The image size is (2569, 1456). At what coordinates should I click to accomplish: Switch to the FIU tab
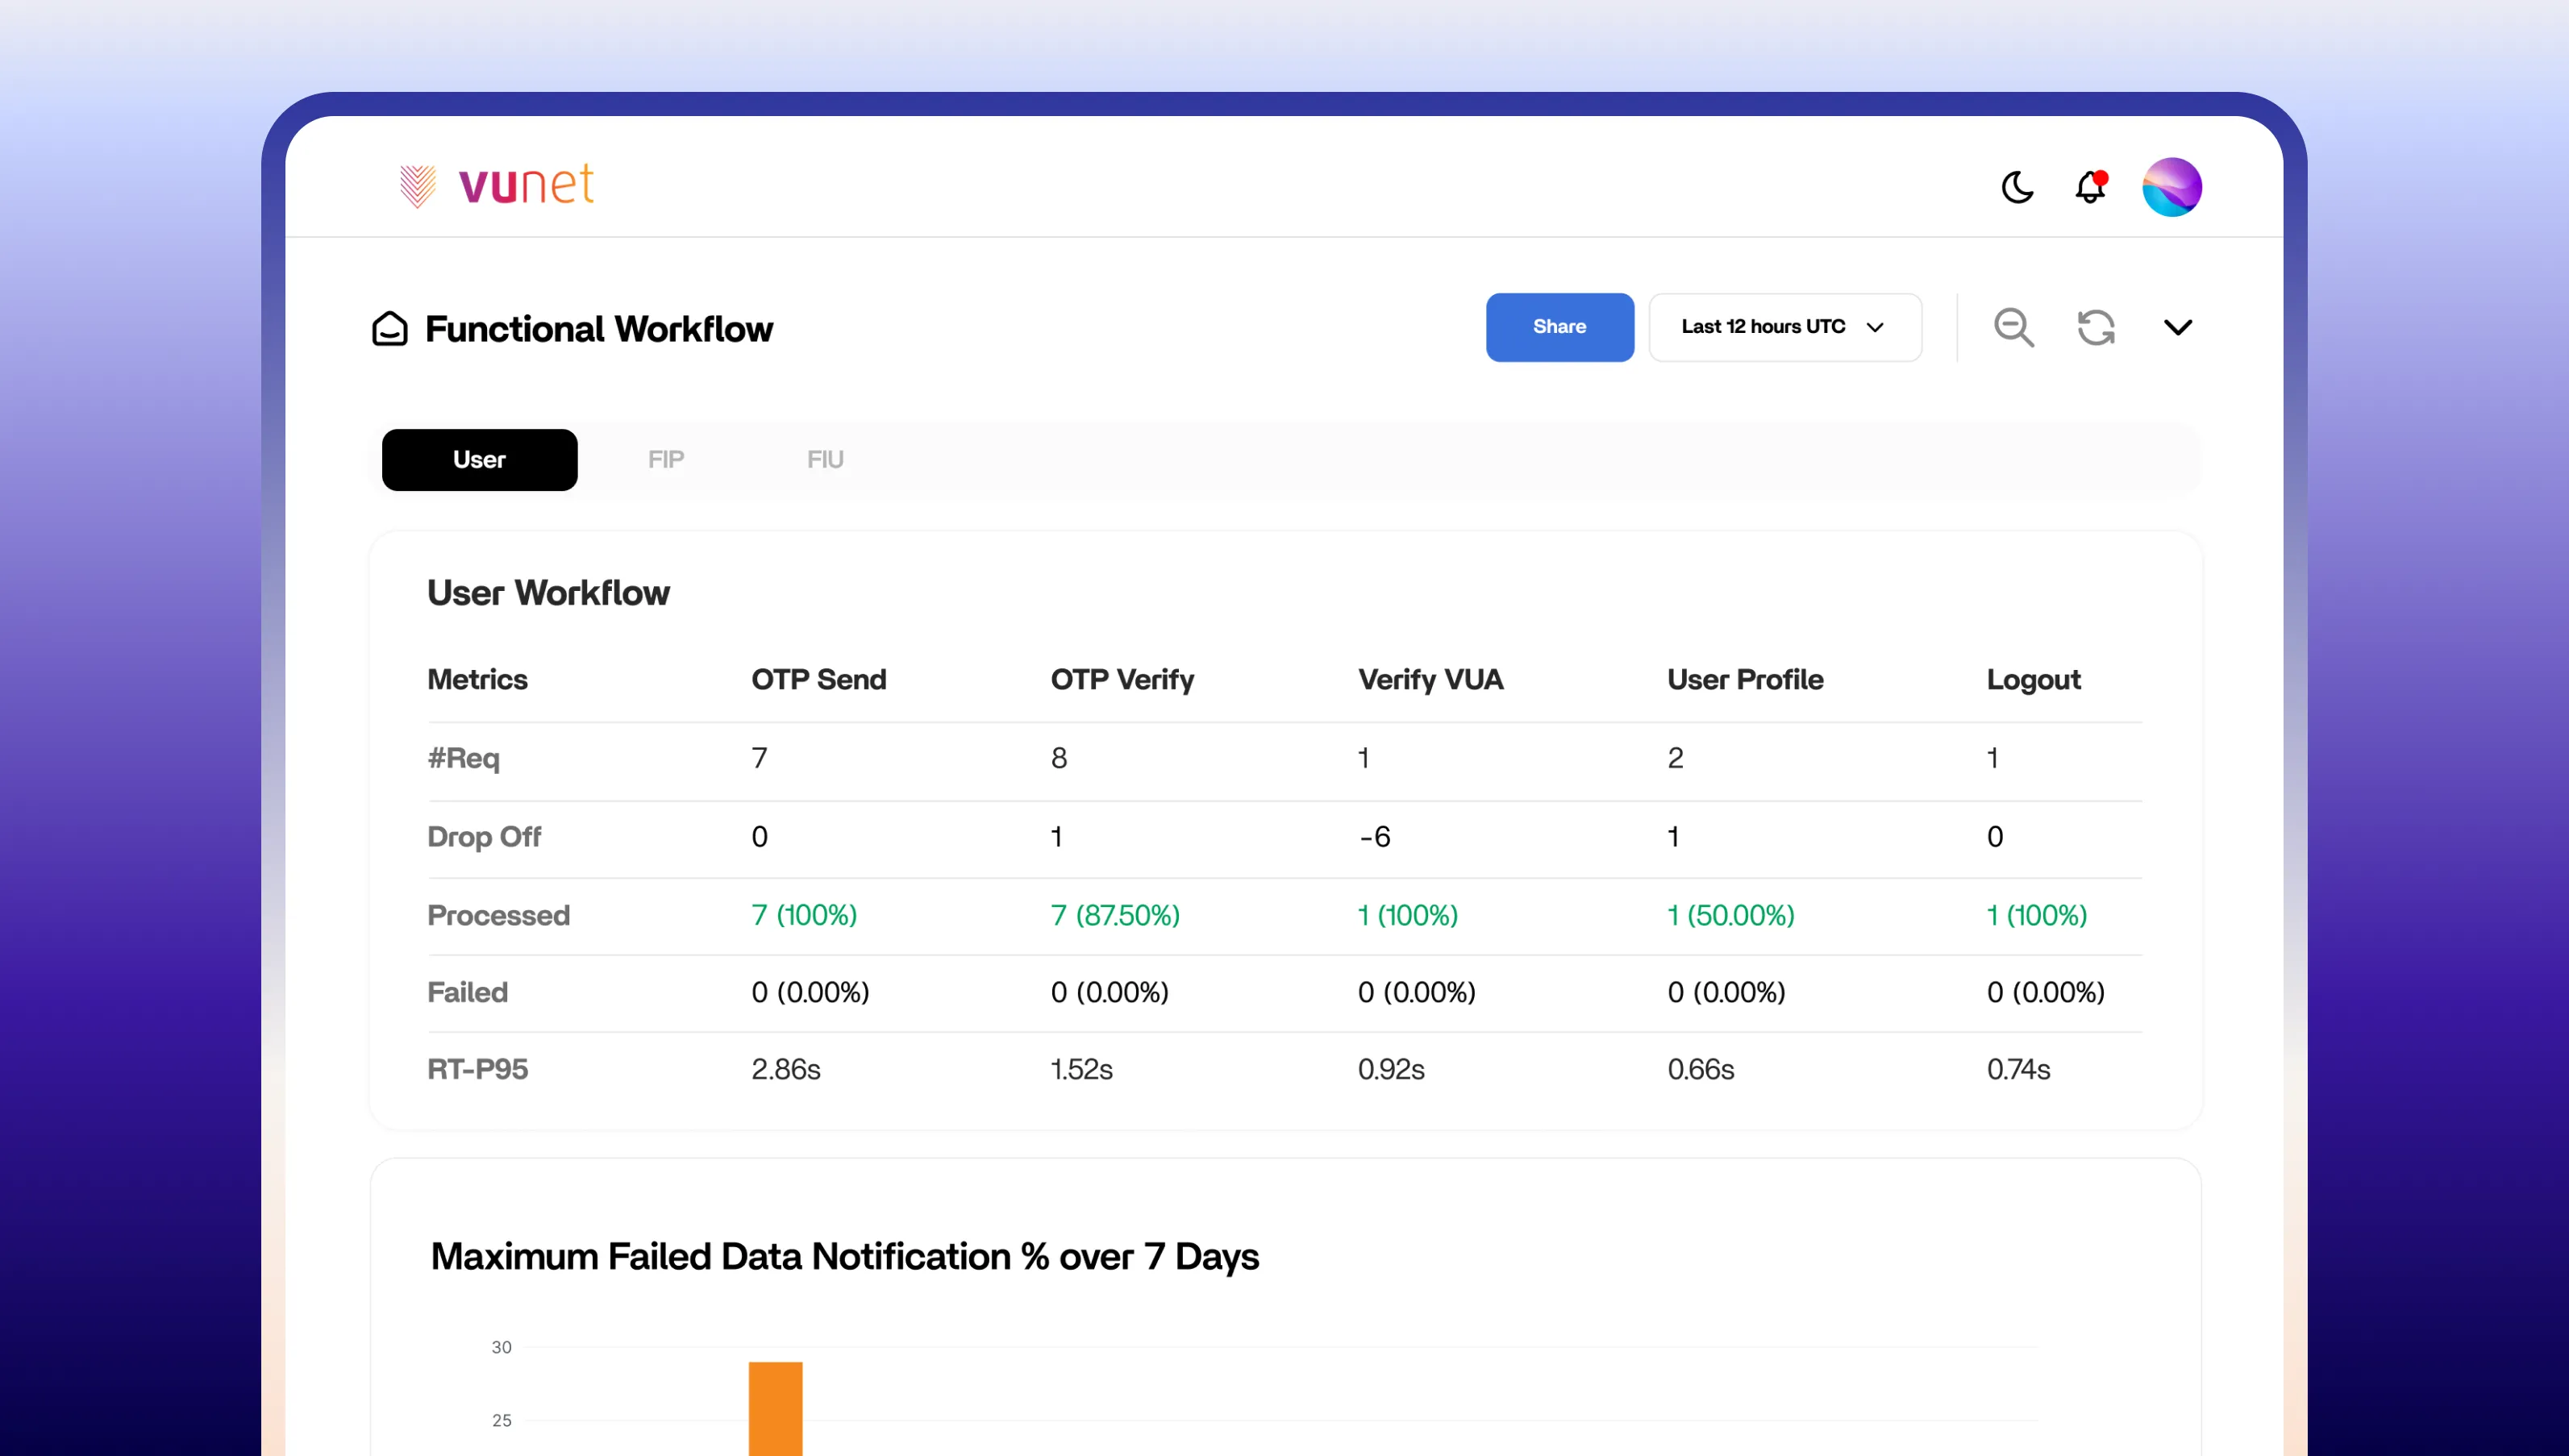pos(825,460)
